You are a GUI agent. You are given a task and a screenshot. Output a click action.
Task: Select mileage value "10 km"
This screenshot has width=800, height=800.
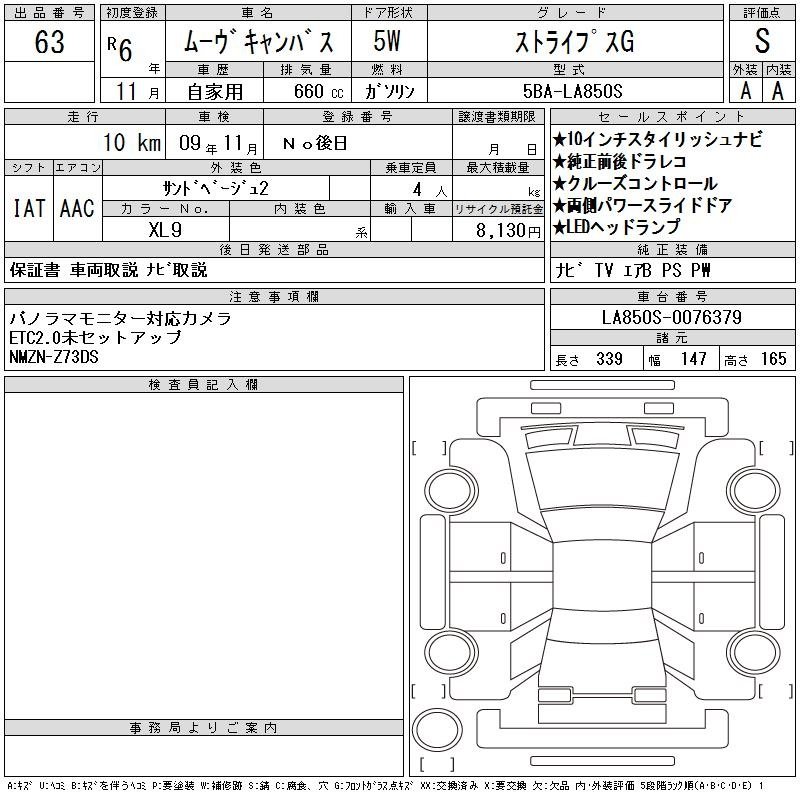(x=132, y=143)
